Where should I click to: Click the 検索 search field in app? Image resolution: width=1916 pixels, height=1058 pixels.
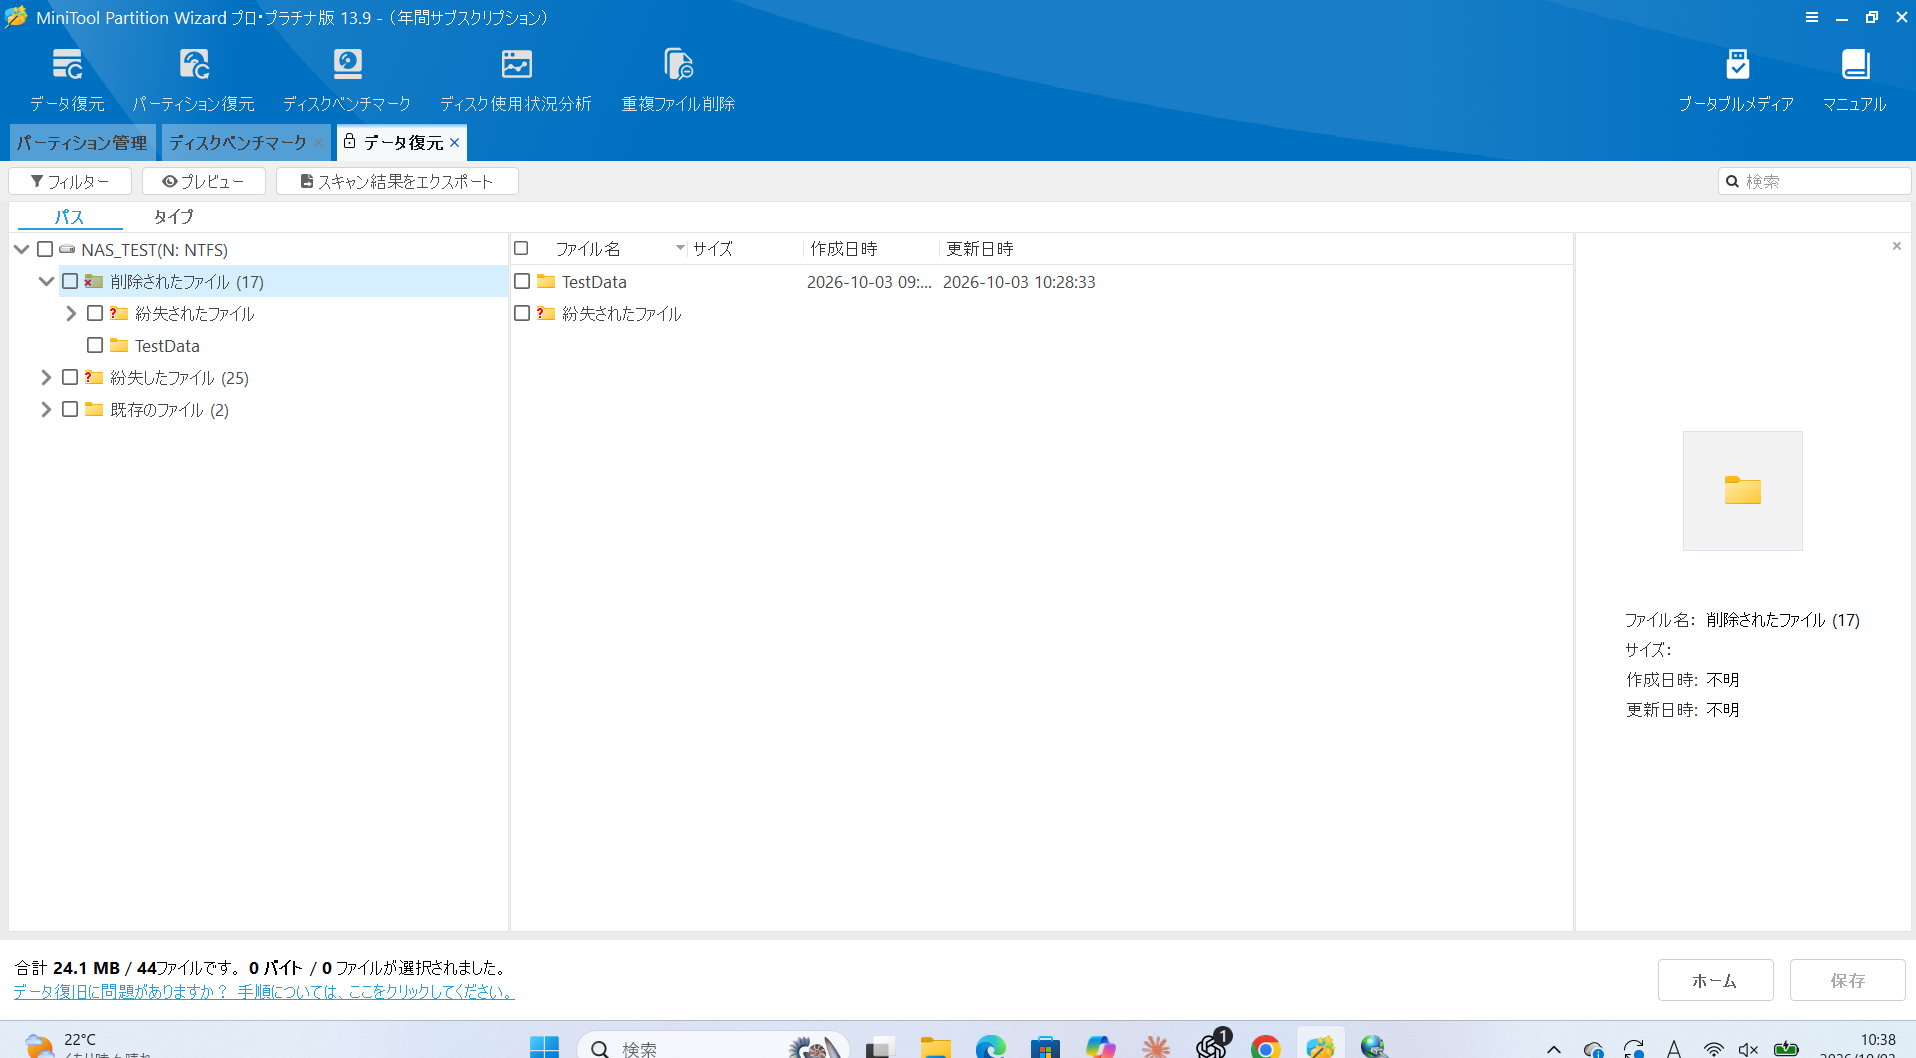point(1815,181)
